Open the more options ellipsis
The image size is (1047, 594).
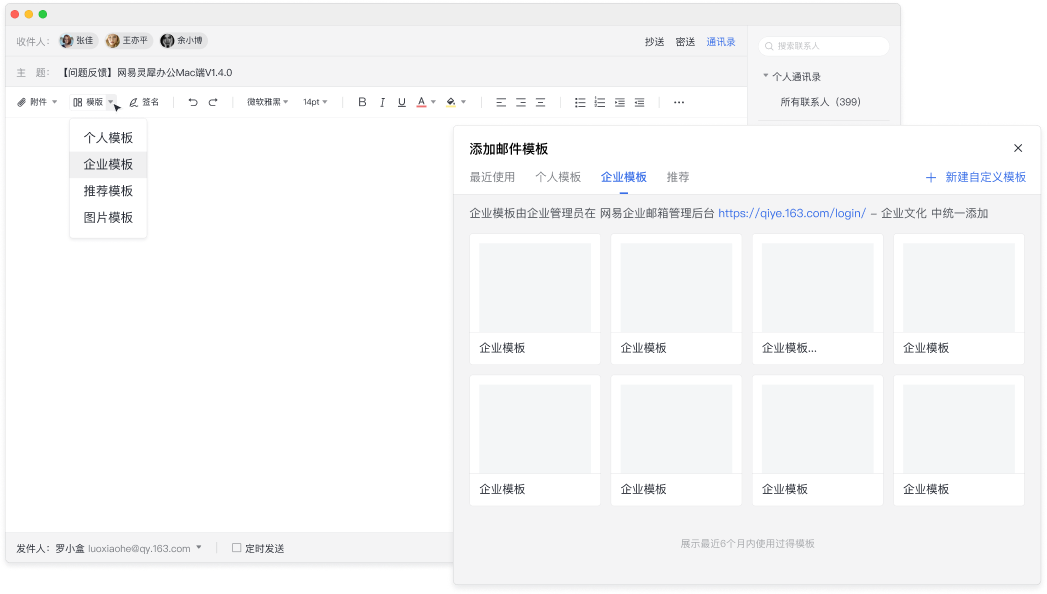(x=679, y=102)
